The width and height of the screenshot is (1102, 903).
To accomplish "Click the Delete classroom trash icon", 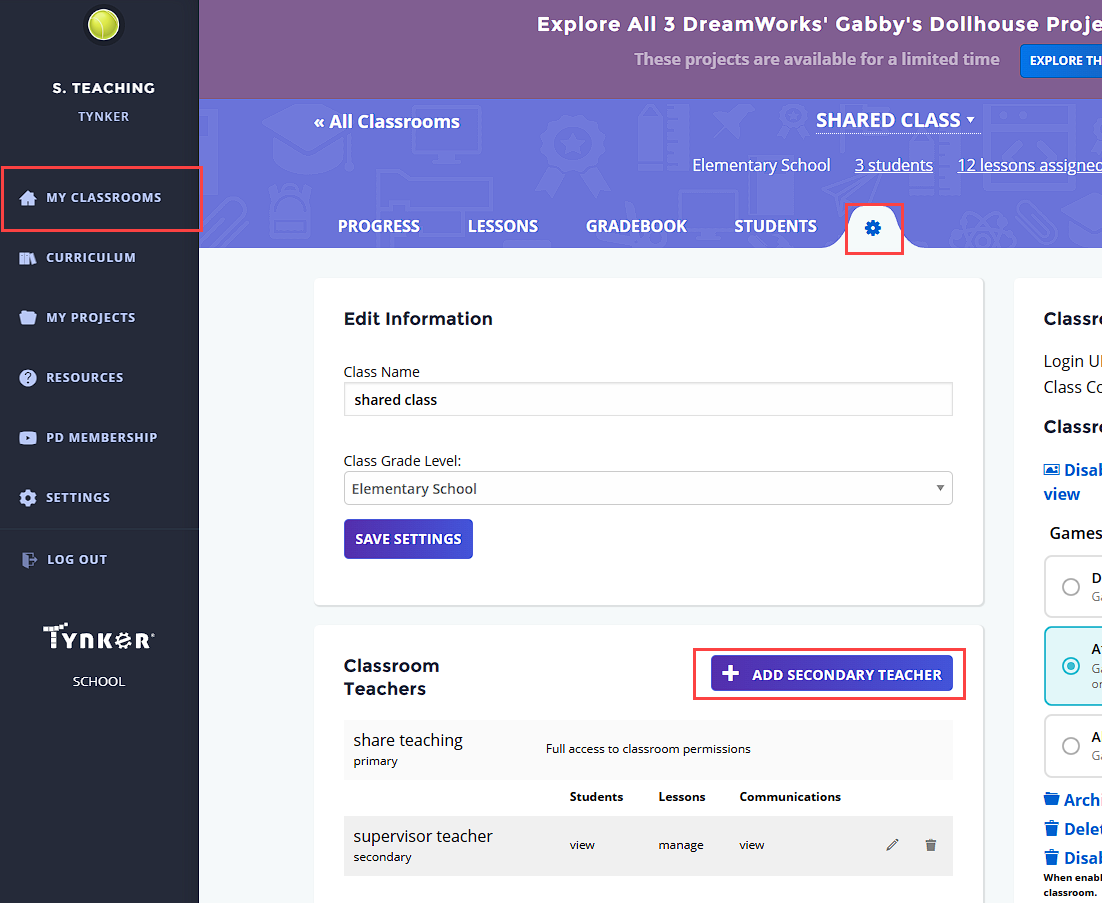I will pos(1051,829).
